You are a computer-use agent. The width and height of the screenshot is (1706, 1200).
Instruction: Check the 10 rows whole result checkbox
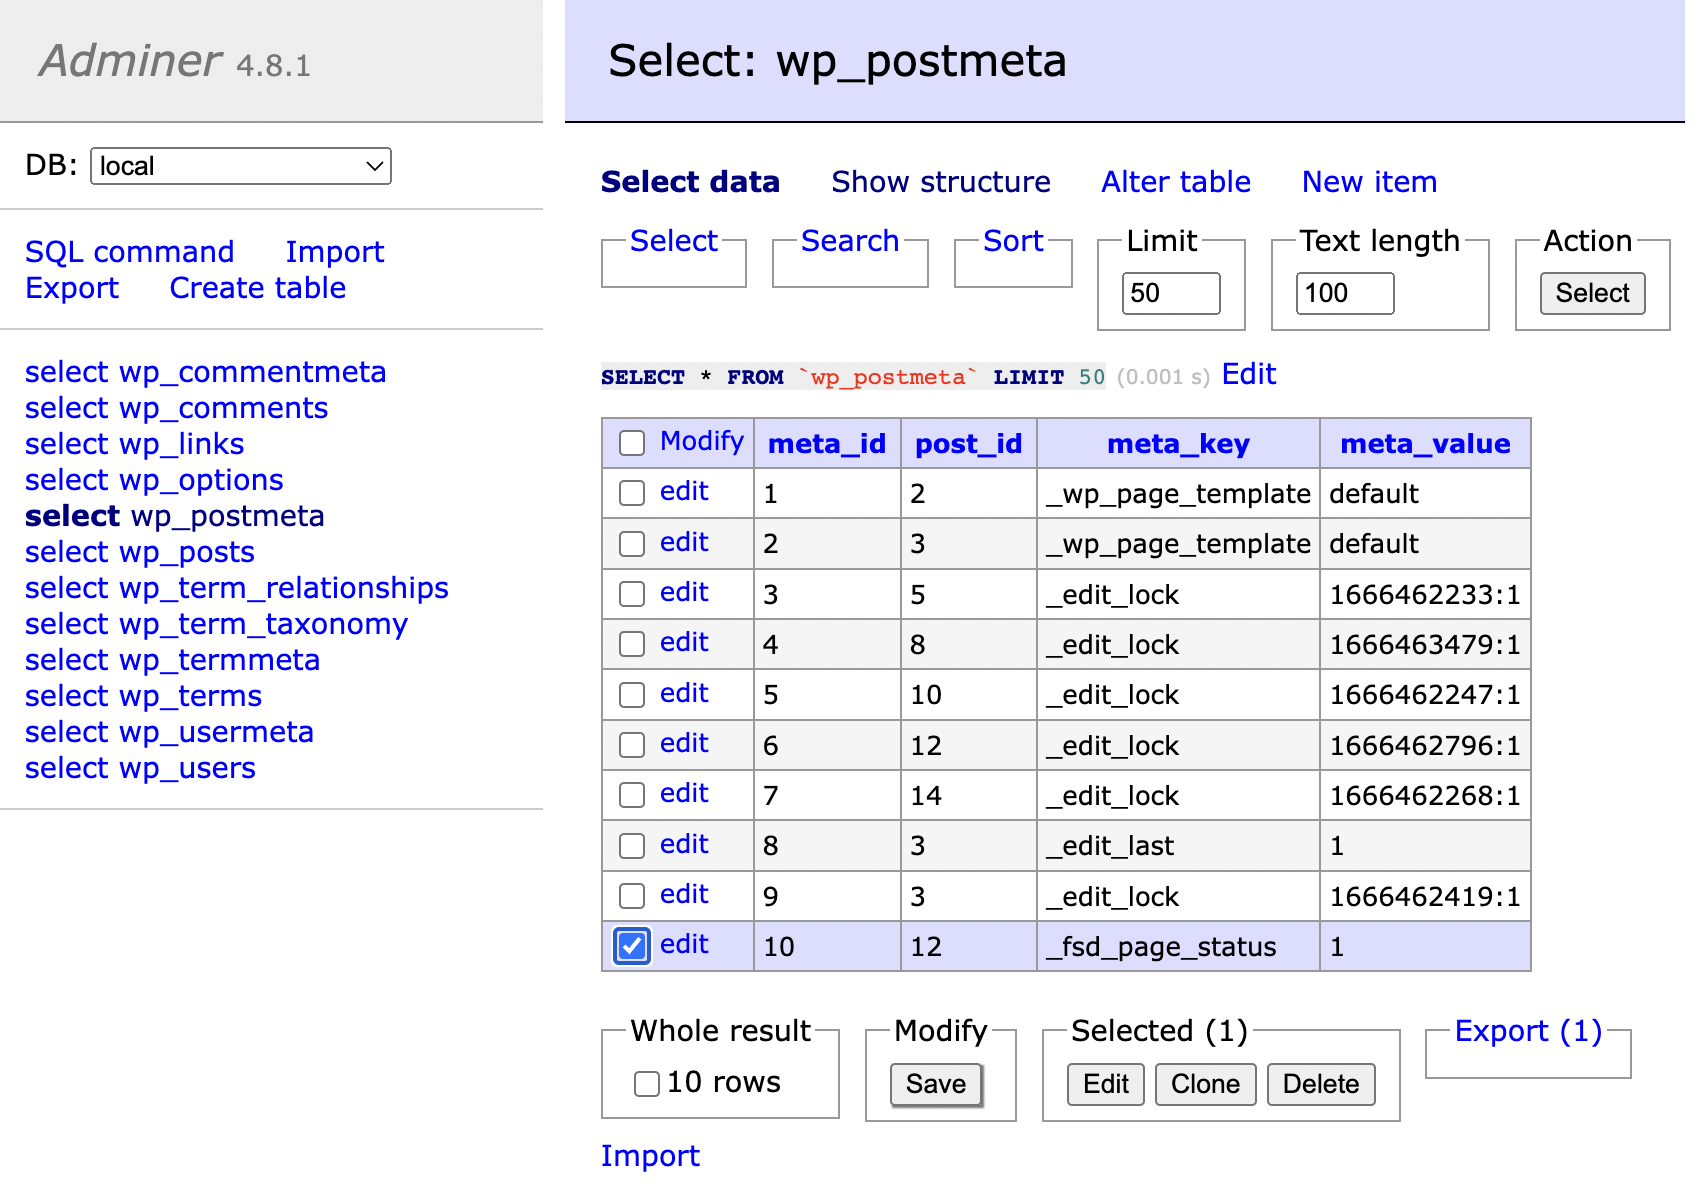(x=647, y=1083)
